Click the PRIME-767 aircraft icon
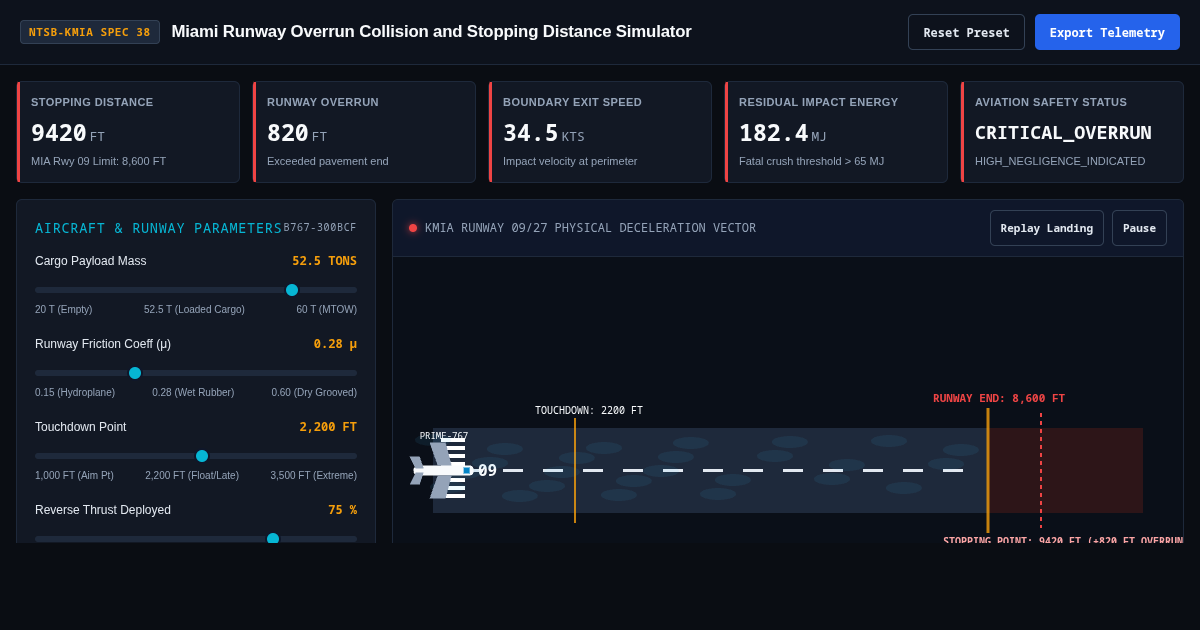 [x=440, y=470]
